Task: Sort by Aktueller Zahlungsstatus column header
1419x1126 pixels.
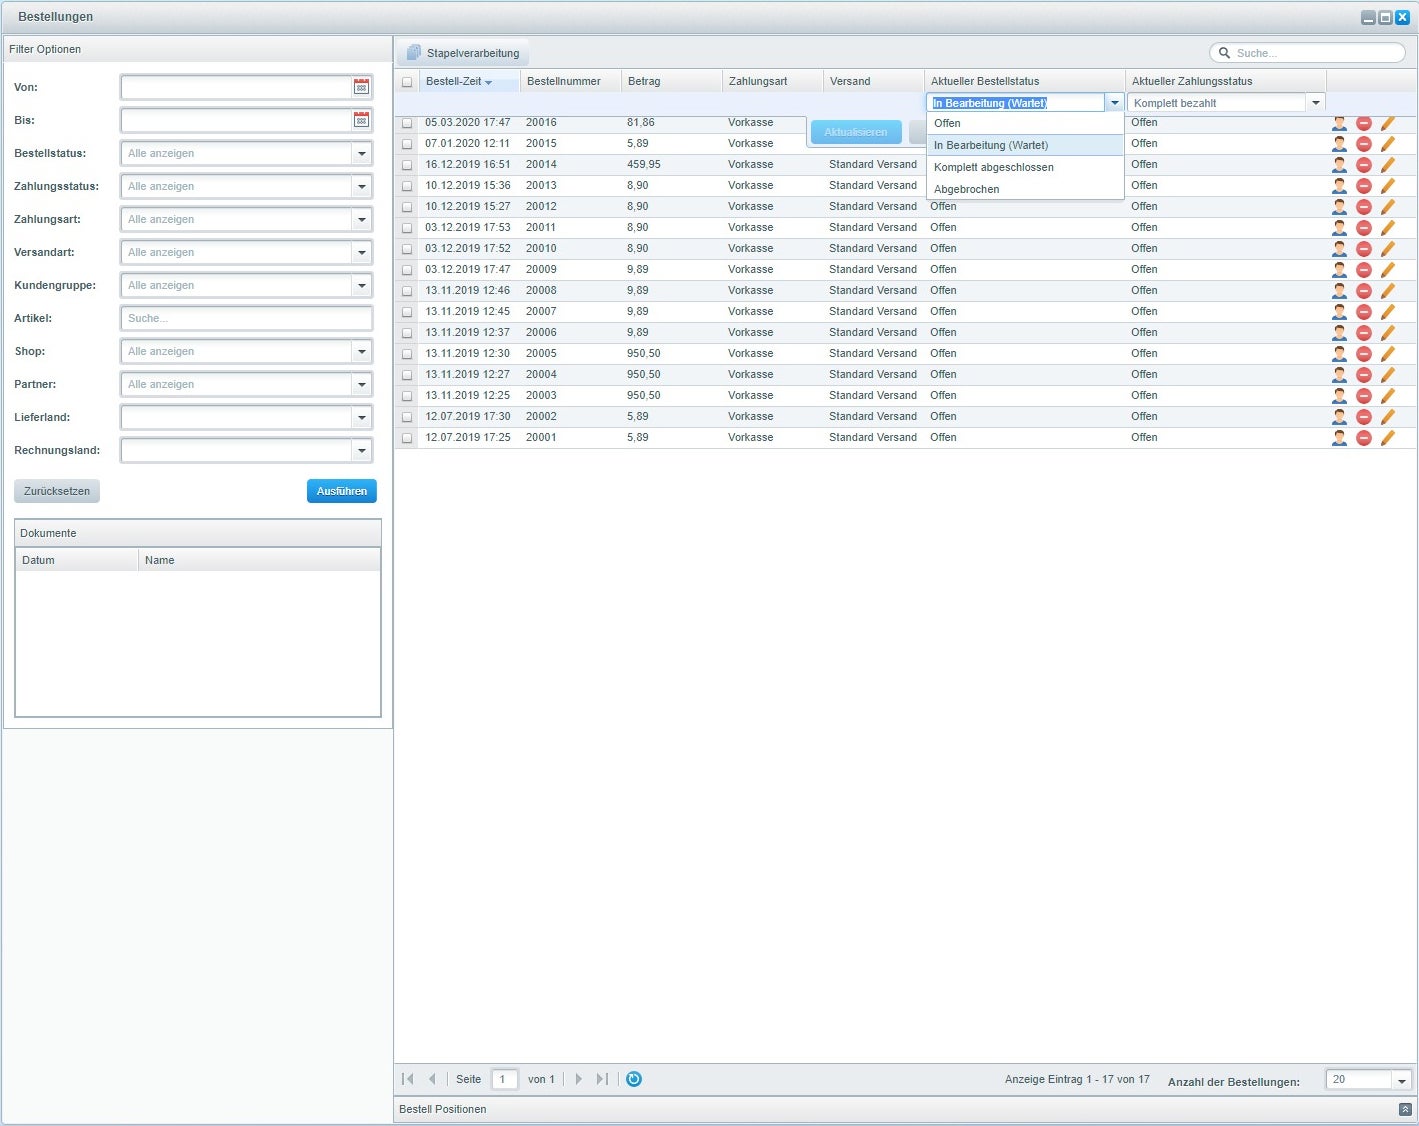Action: (1226, 81)
